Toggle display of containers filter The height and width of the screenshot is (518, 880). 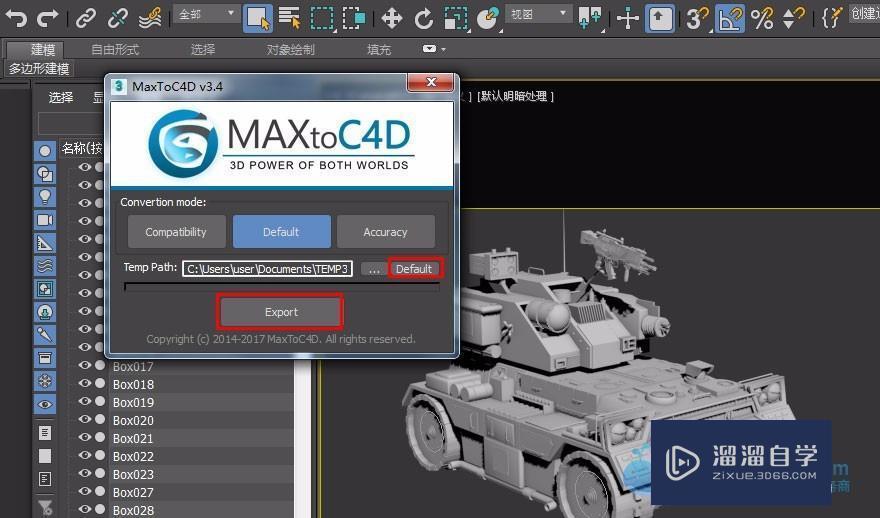45,358
